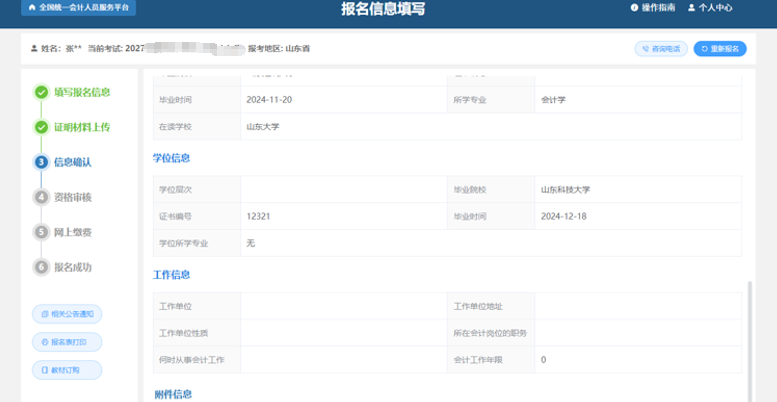This screenshot has width=777, height=402.
Task: Click the 工作信息 section heading
Action: point(171,275)
